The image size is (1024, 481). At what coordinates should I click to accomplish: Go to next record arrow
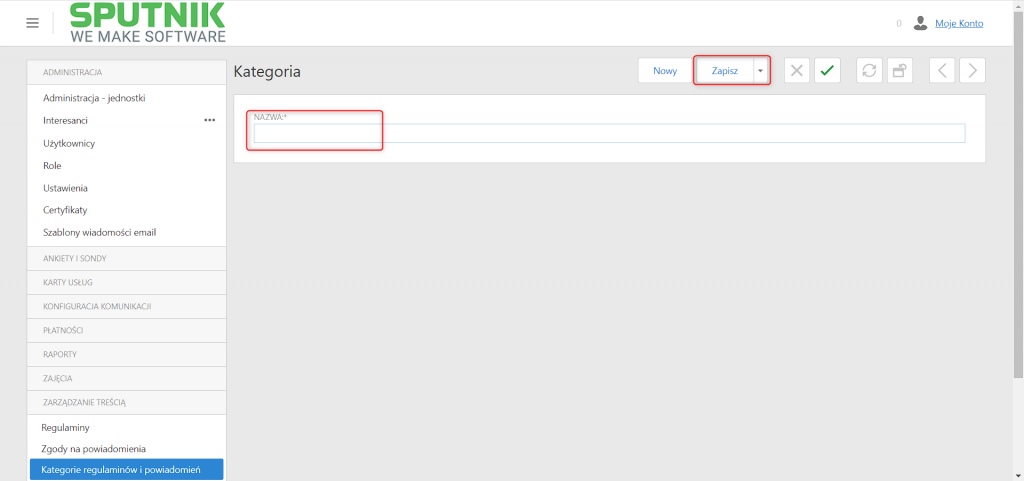pos(972,70)
